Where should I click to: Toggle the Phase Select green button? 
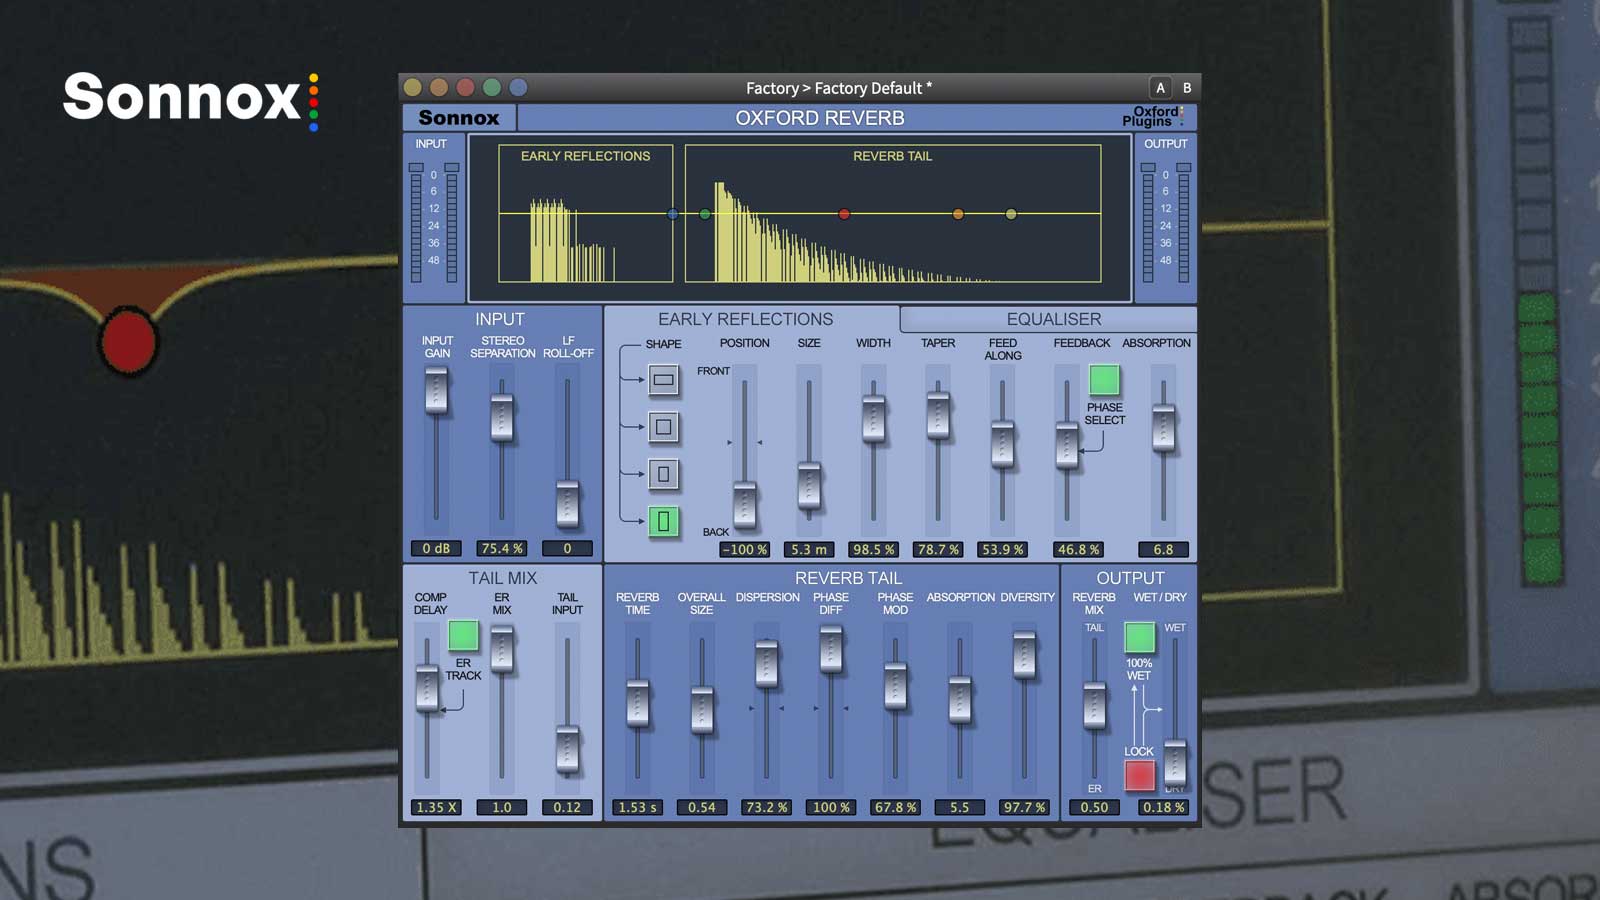1104,380
